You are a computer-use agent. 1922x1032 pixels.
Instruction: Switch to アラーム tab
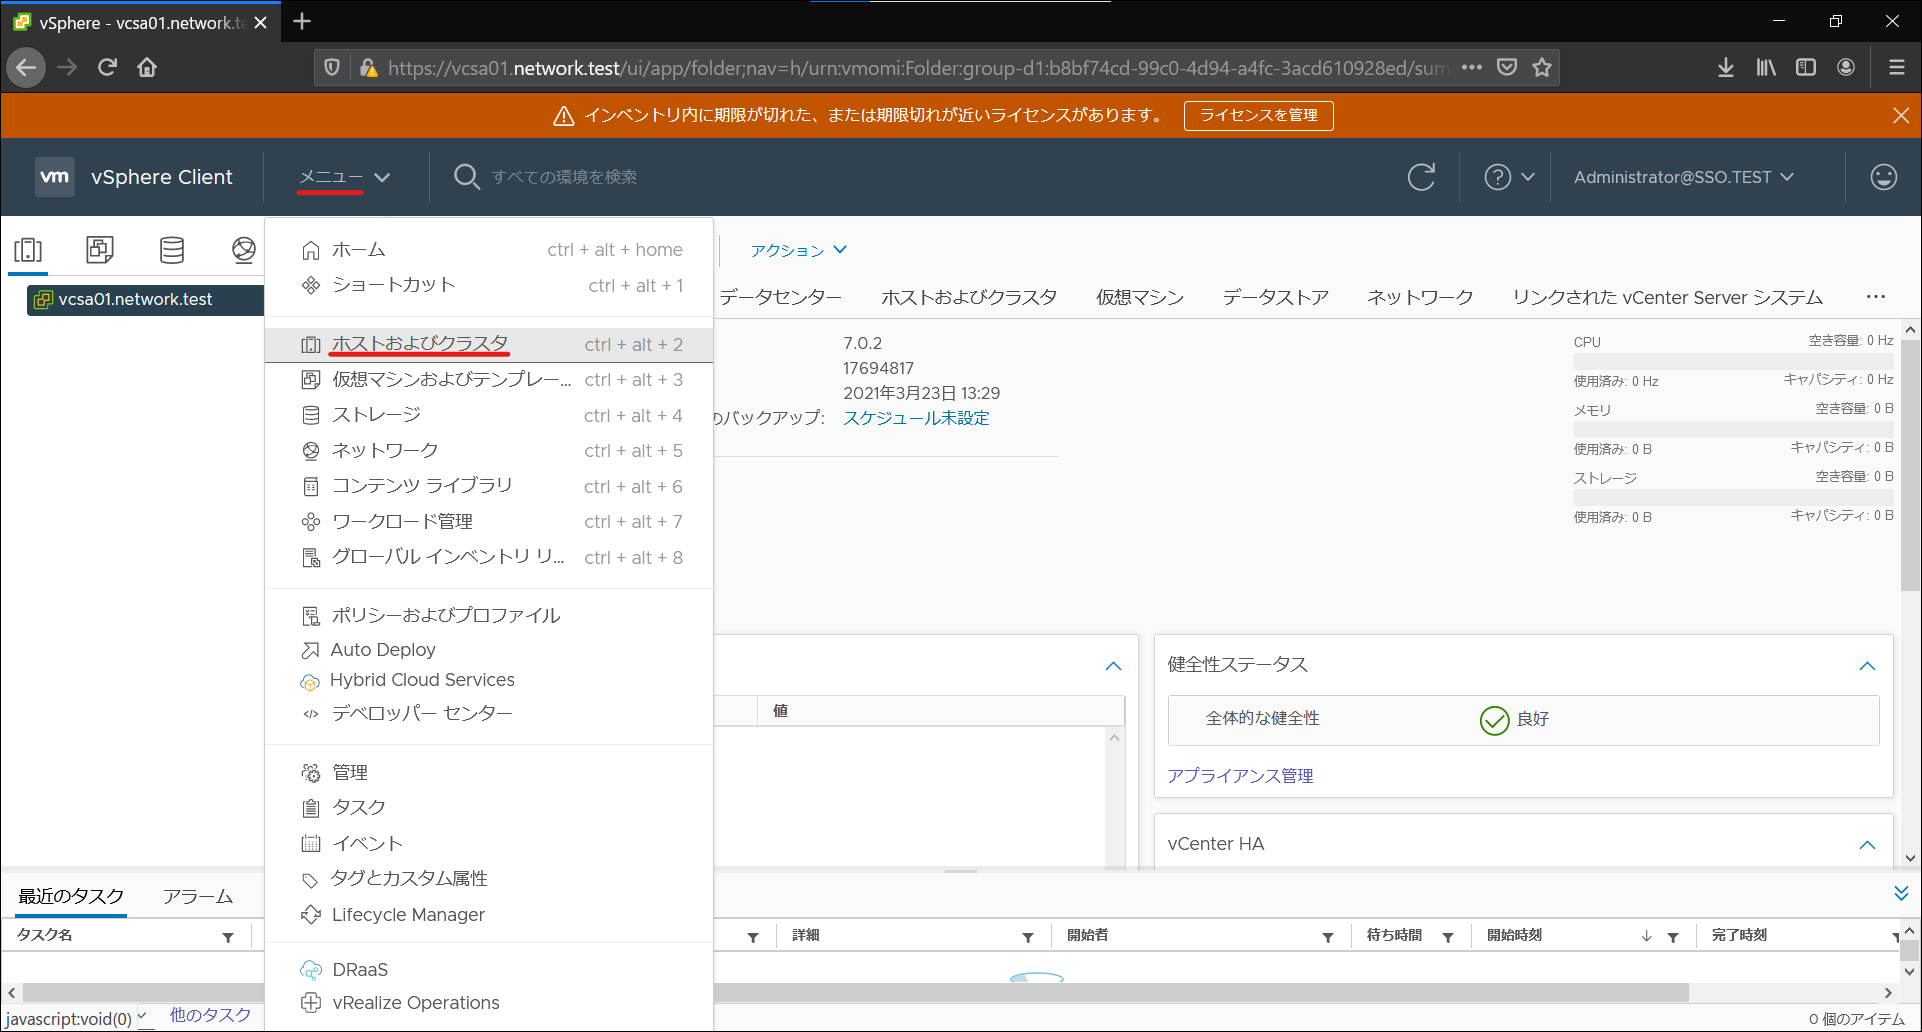tap(198, 896)
